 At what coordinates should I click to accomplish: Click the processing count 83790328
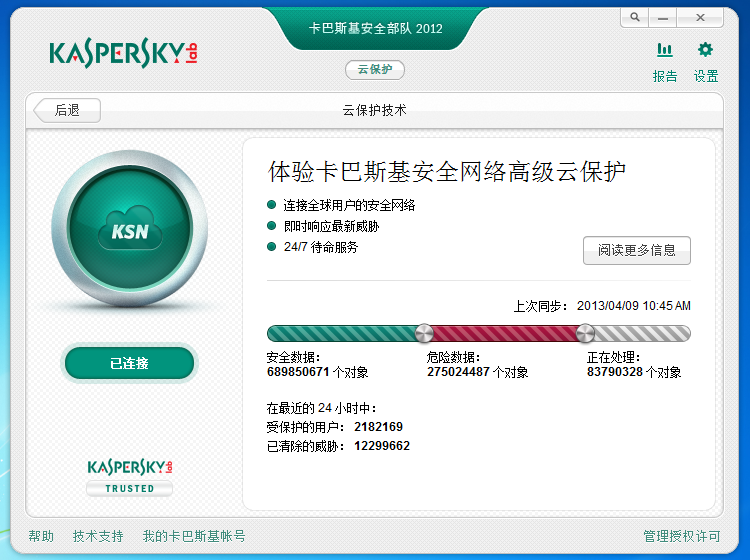[615, 372]
